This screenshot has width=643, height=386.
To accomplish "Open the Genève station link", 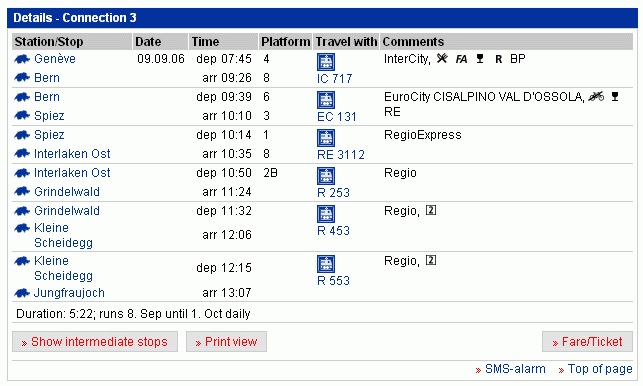I will click(55, 59).
